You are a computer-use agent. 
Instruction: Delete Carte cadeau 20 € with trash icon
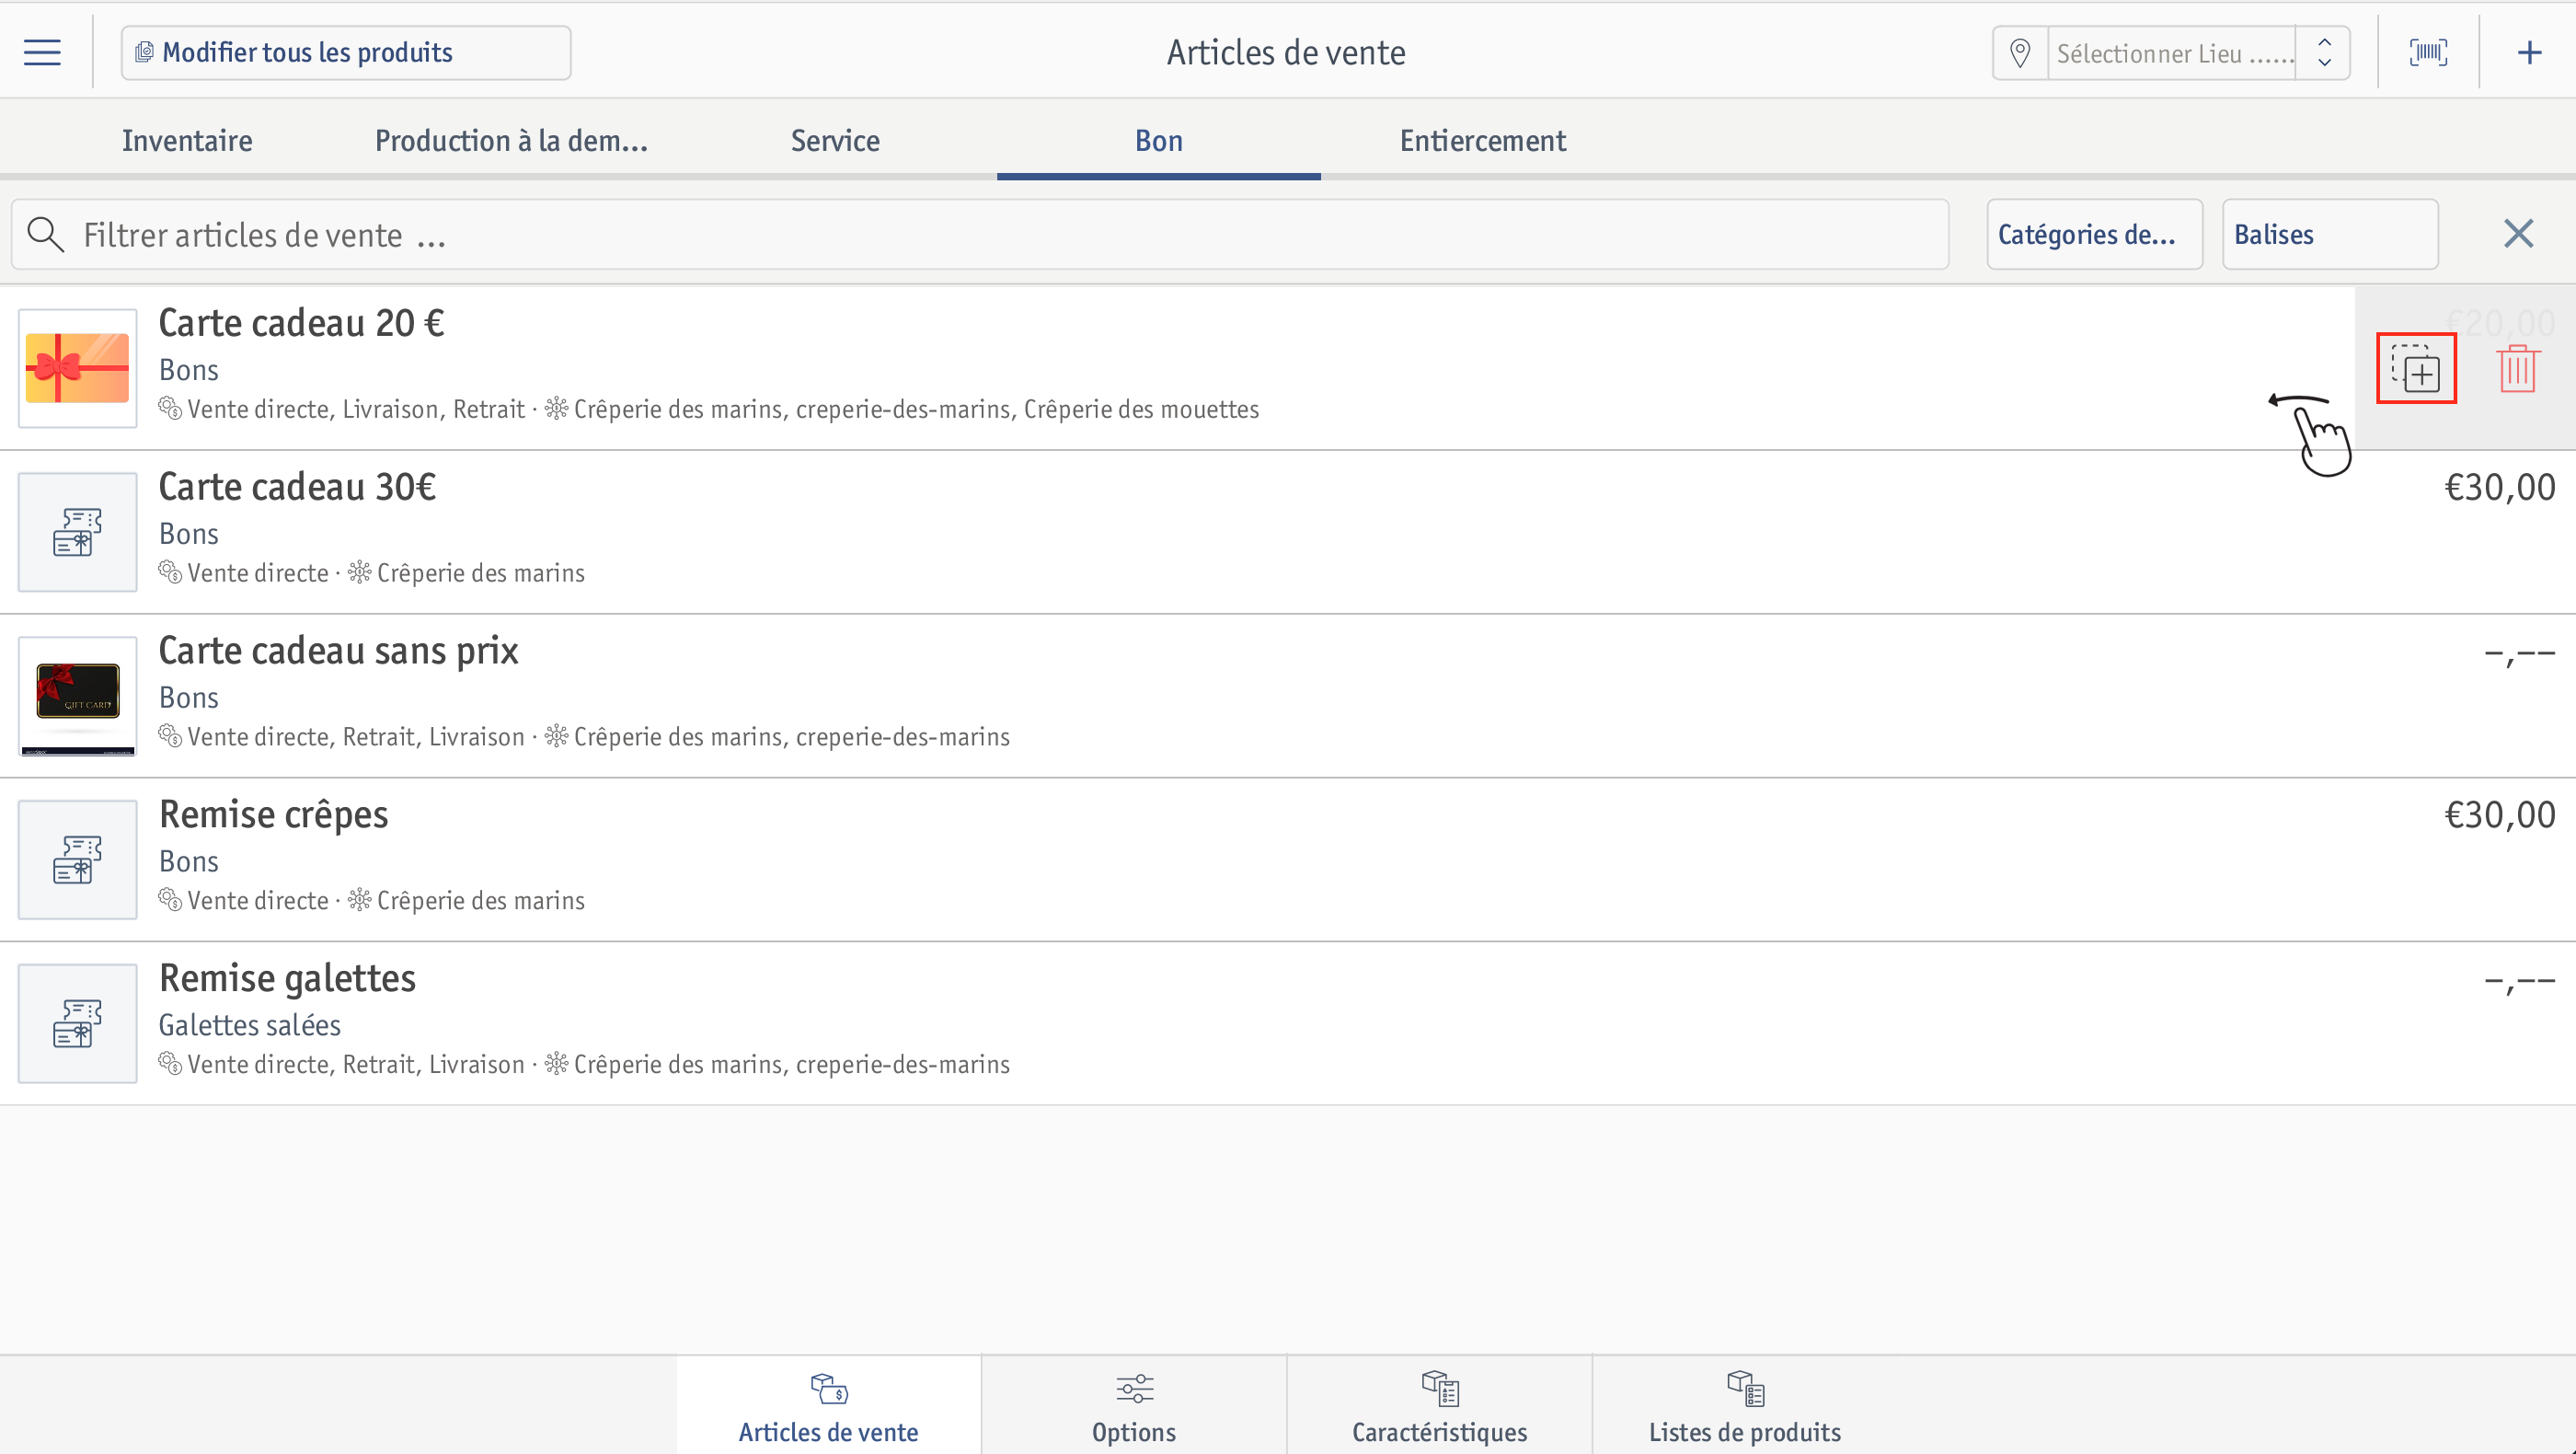pos(2517,368)
